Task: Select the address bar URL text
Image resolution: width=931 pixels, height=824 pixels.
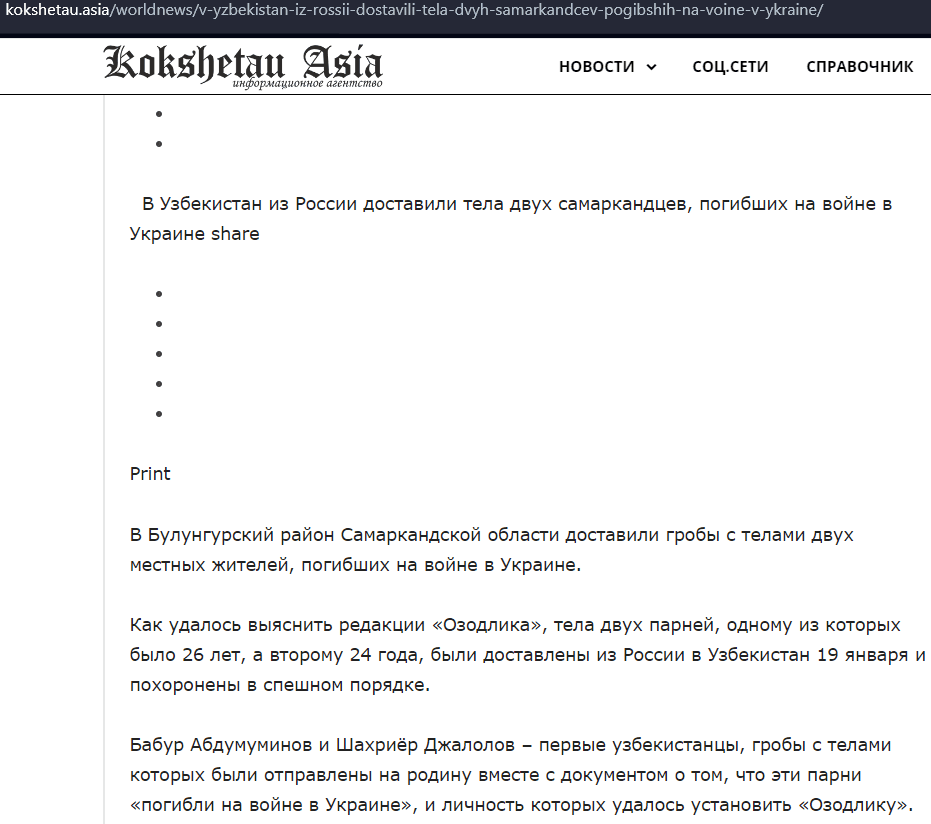Action: point(414,10)
